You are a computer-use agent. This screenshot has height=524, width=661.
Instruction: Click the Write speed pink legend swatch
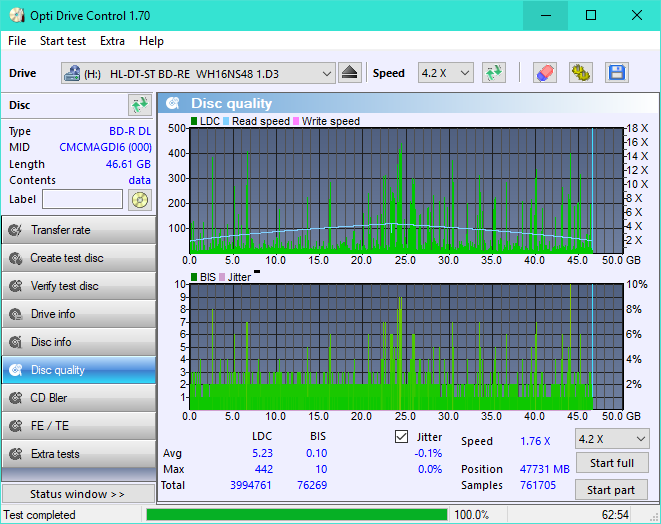296,121
